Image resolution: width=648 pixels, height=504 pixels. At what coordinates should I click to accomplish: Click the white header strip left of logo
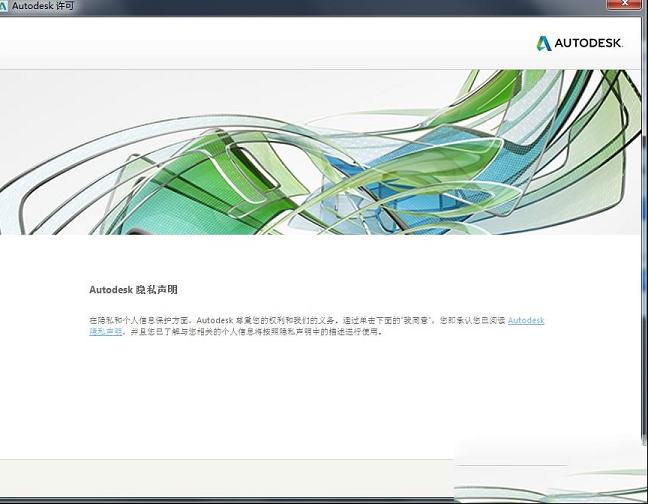[x=250, y=43]
